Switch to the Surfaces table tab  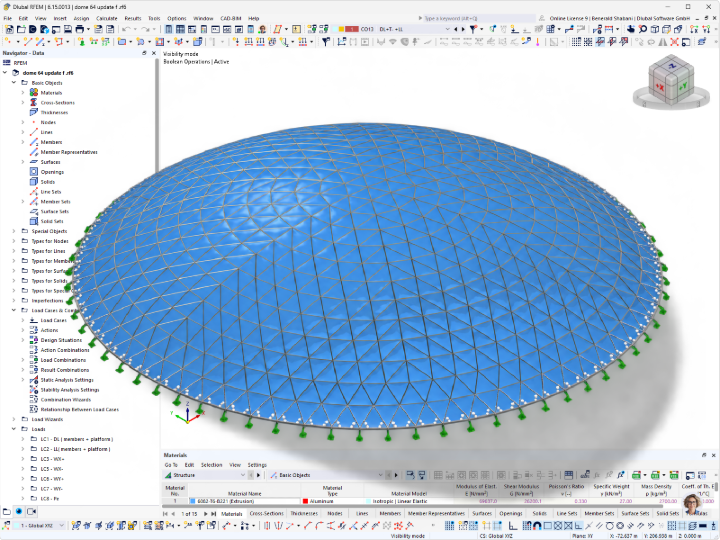point(482,513)
